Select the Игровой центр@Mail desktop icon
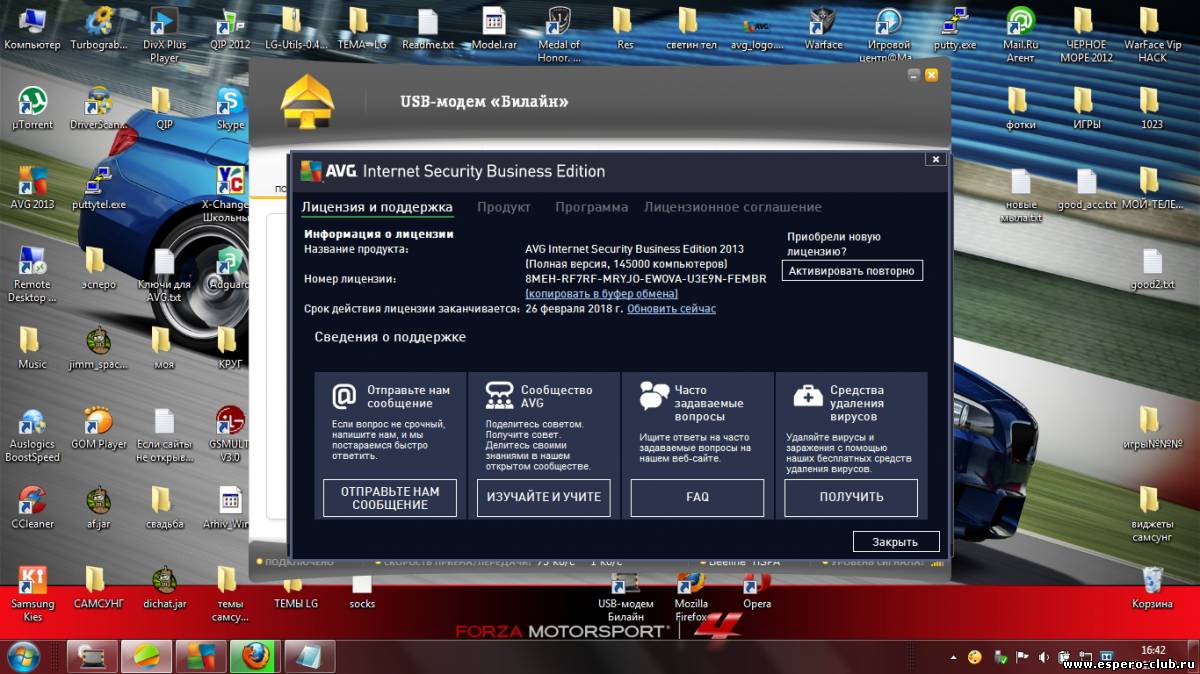1200x674 pixels. 889,35
